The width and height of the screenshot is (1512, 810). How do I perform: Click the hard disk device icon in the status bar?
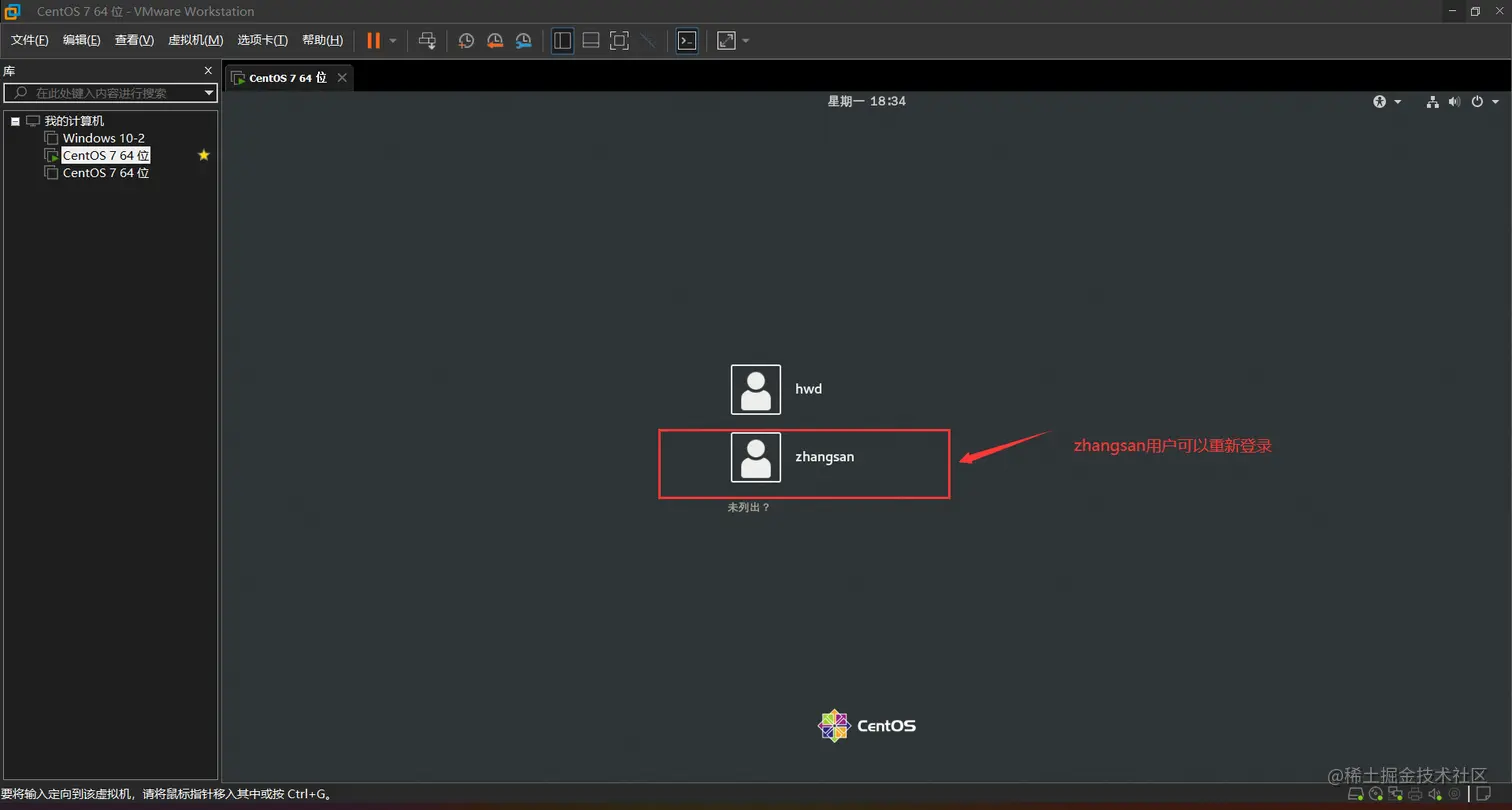tap(1356, 795)
